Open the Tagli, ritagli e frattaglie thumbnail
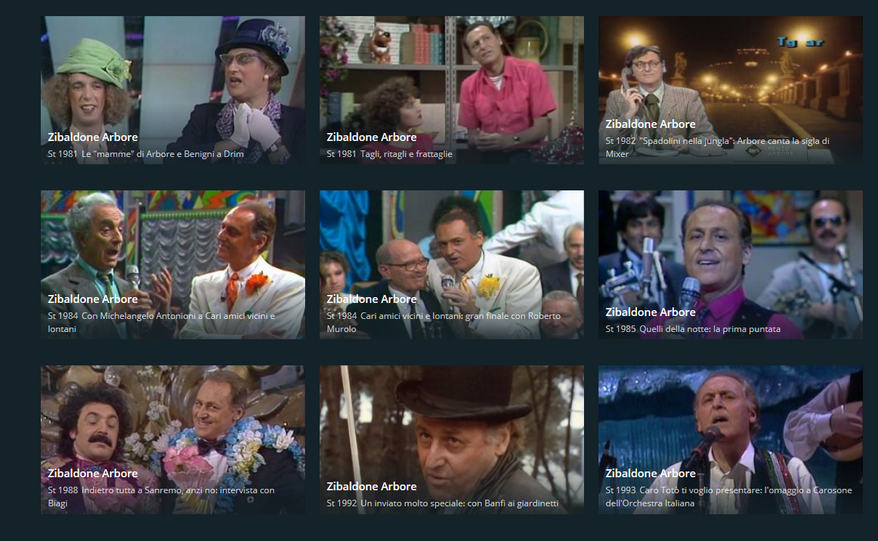This screenshot has width=878, height=541. [x=452, y=90]
